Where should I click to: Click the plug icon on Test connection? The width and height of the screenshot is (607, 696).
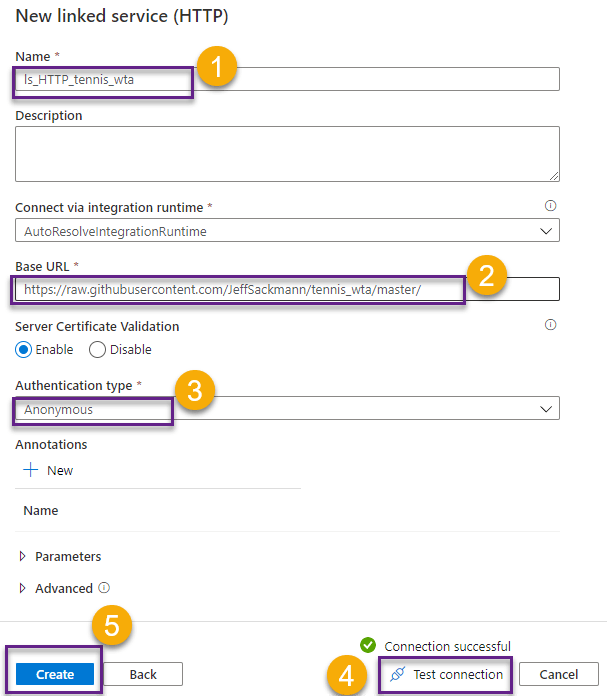(398, 675)
